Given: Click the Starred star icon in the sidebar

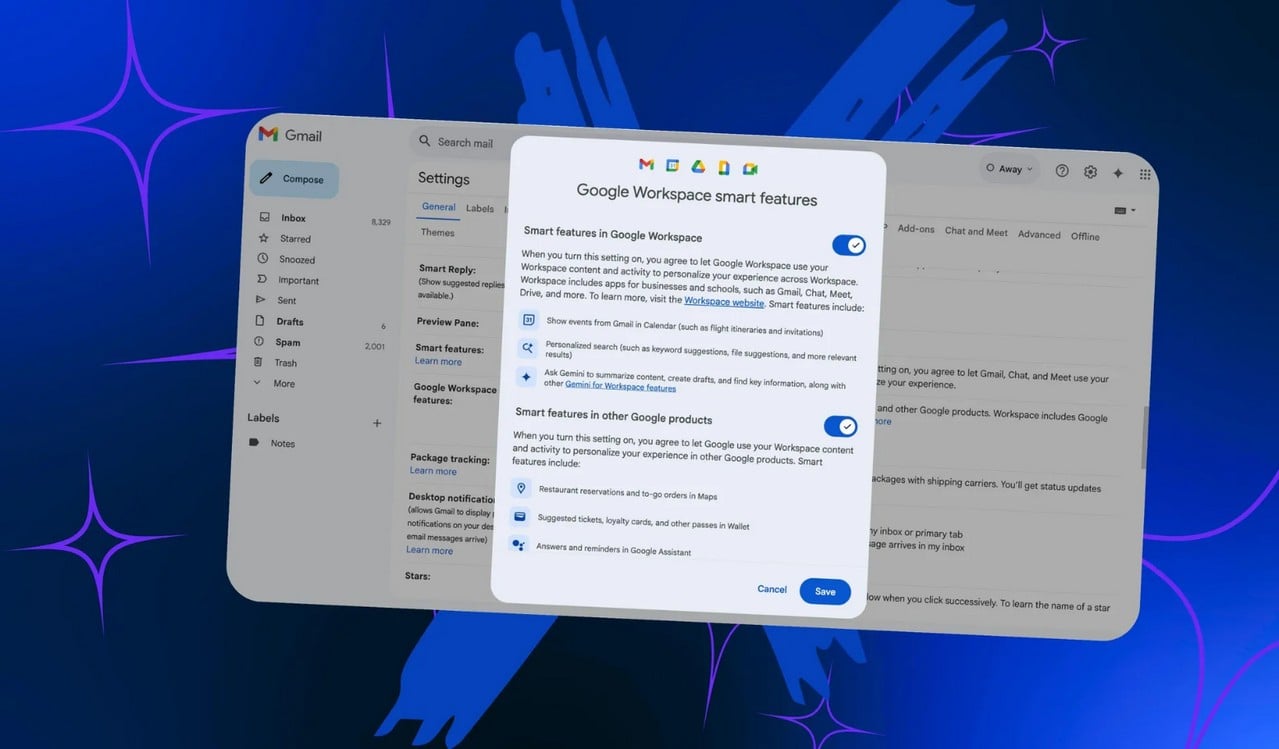Looking at the screenshot, I should (264, 238).
